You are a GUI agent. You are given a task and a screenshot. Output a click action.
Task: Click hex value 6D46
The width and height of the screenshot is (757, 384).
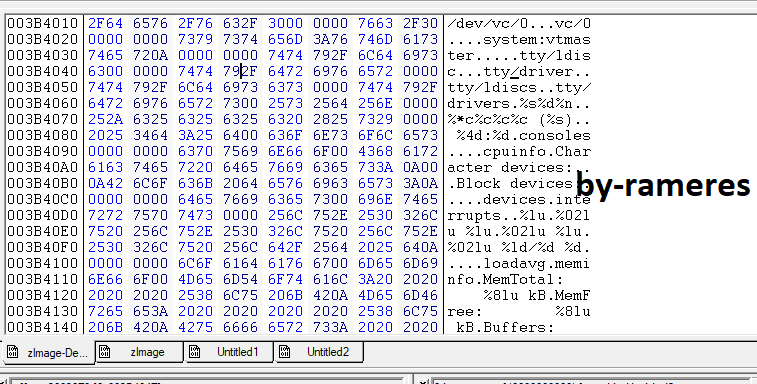[x=421, y=295]
